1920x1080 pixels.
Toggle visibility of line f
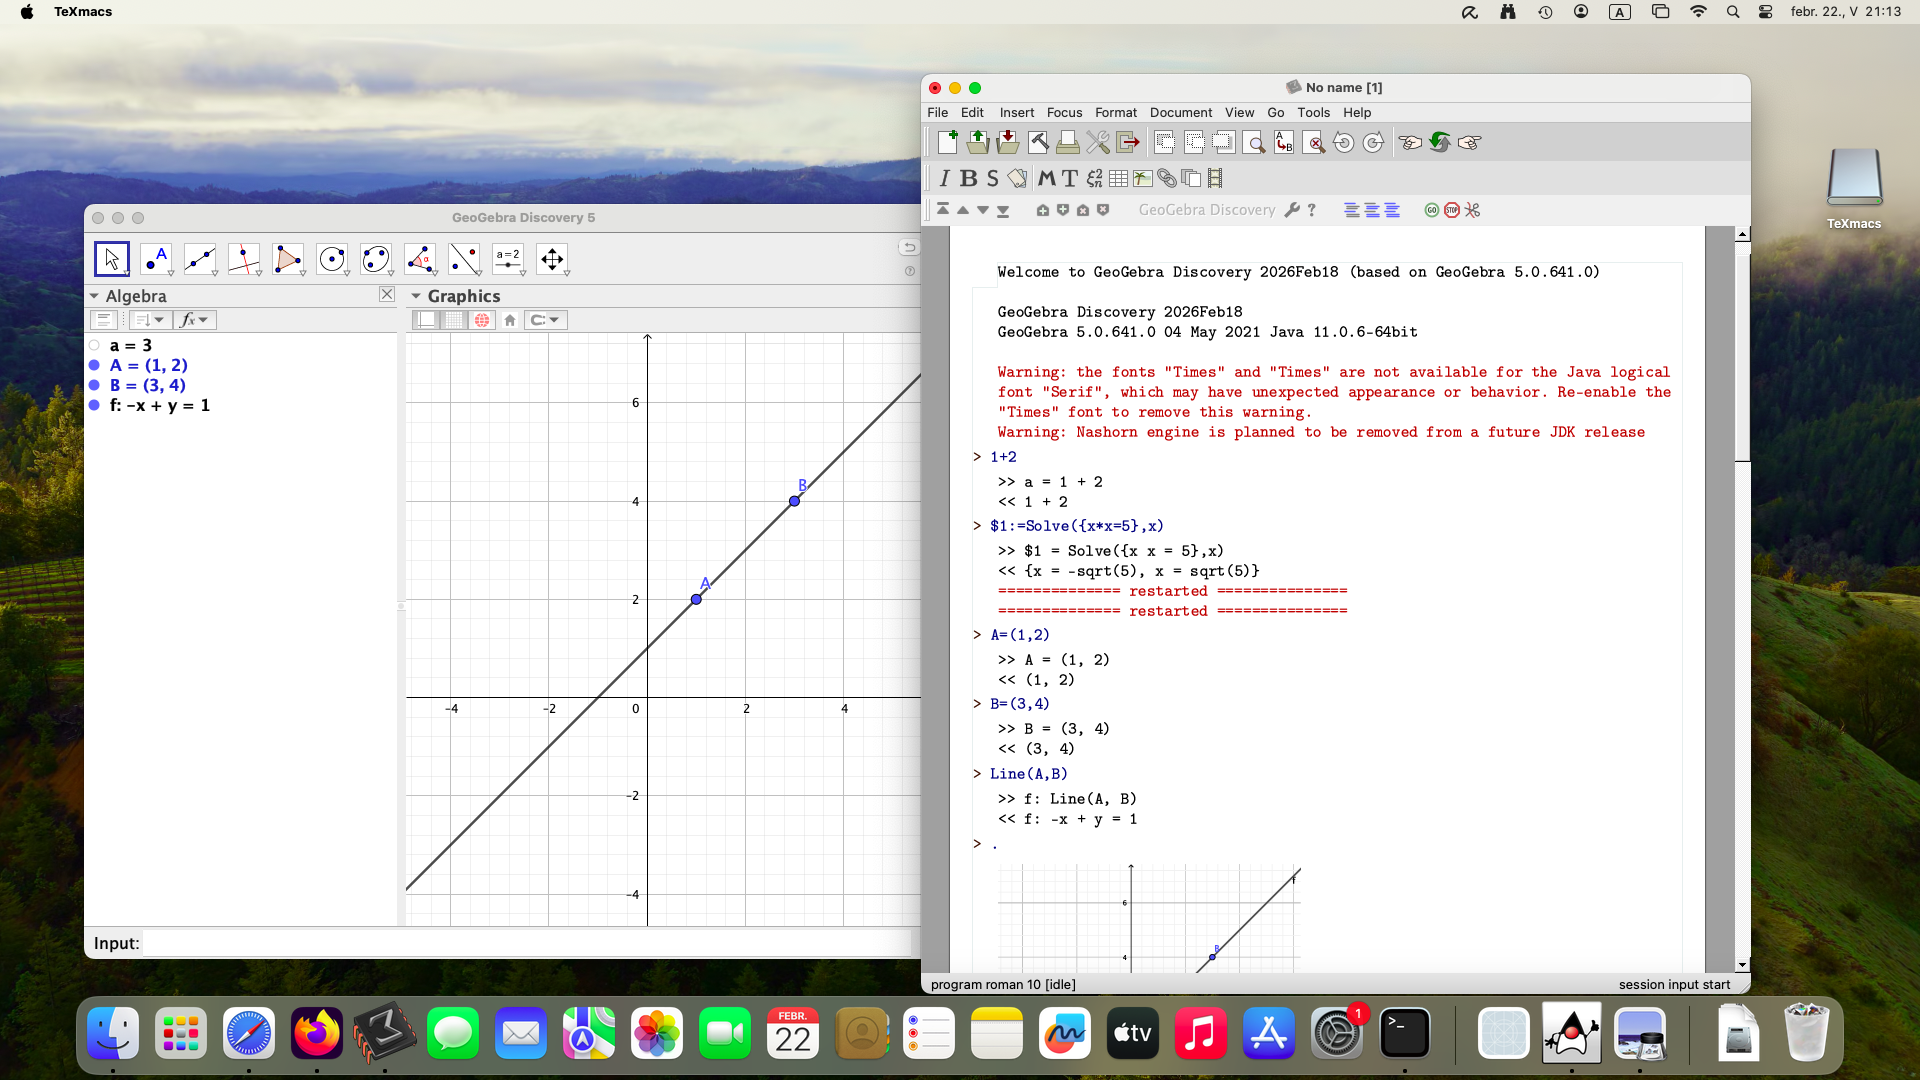(94, 405)
